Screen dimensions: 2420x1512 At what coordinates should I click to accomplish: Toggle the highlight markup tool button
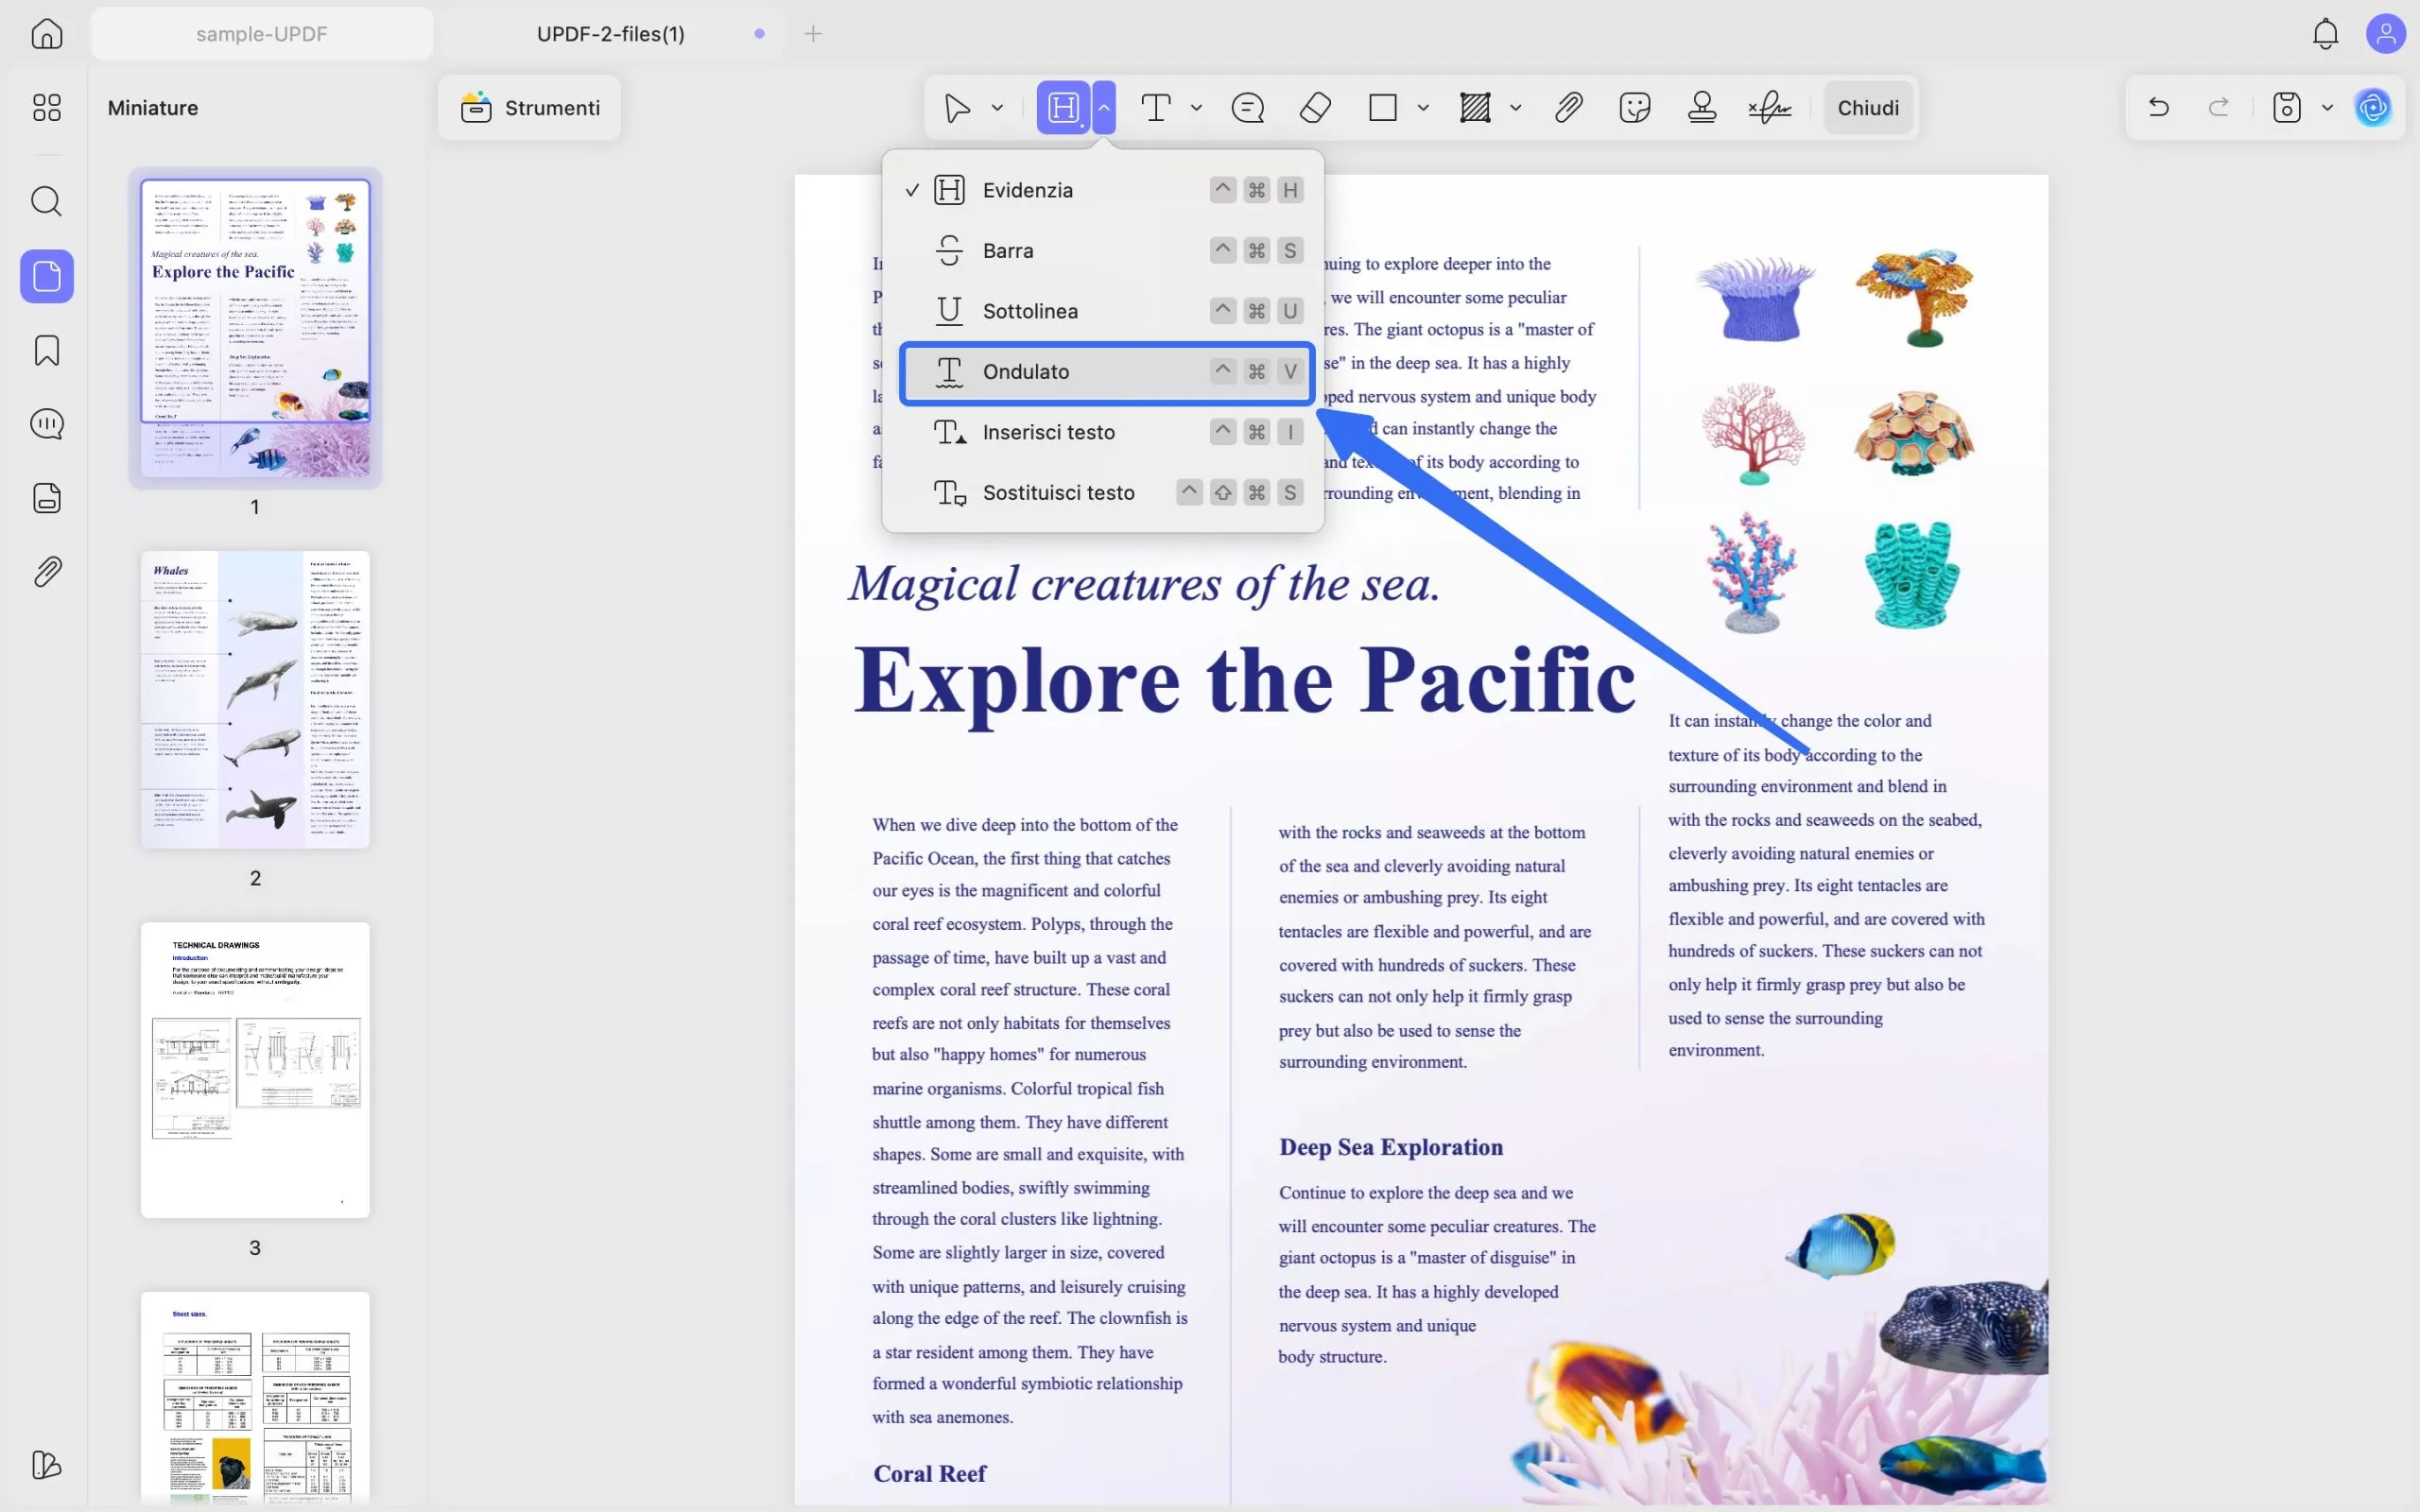pyautogui.click(x=1063, y=107)
